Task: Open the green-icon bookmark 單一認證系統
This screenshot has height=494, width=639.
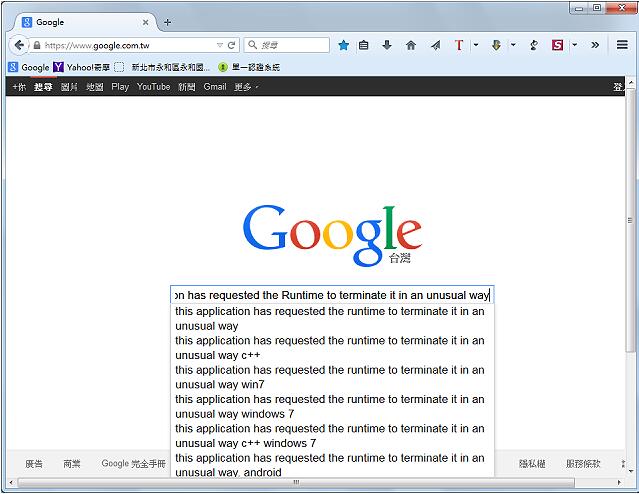Action: coord(249,67)
